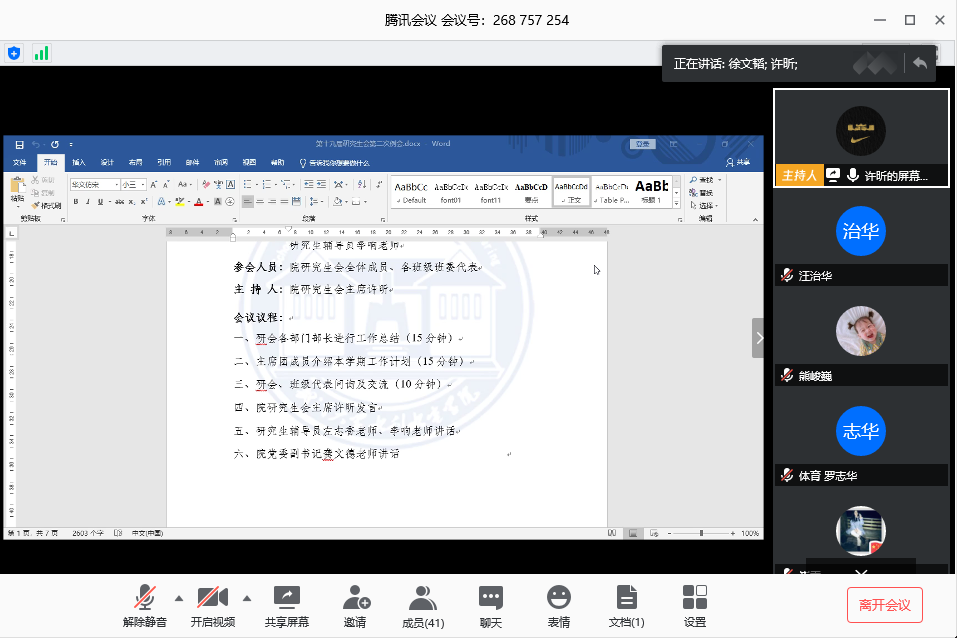957x638 pixels.
Task: Show the 成员(41) participant list
Action: pos(423,598)
